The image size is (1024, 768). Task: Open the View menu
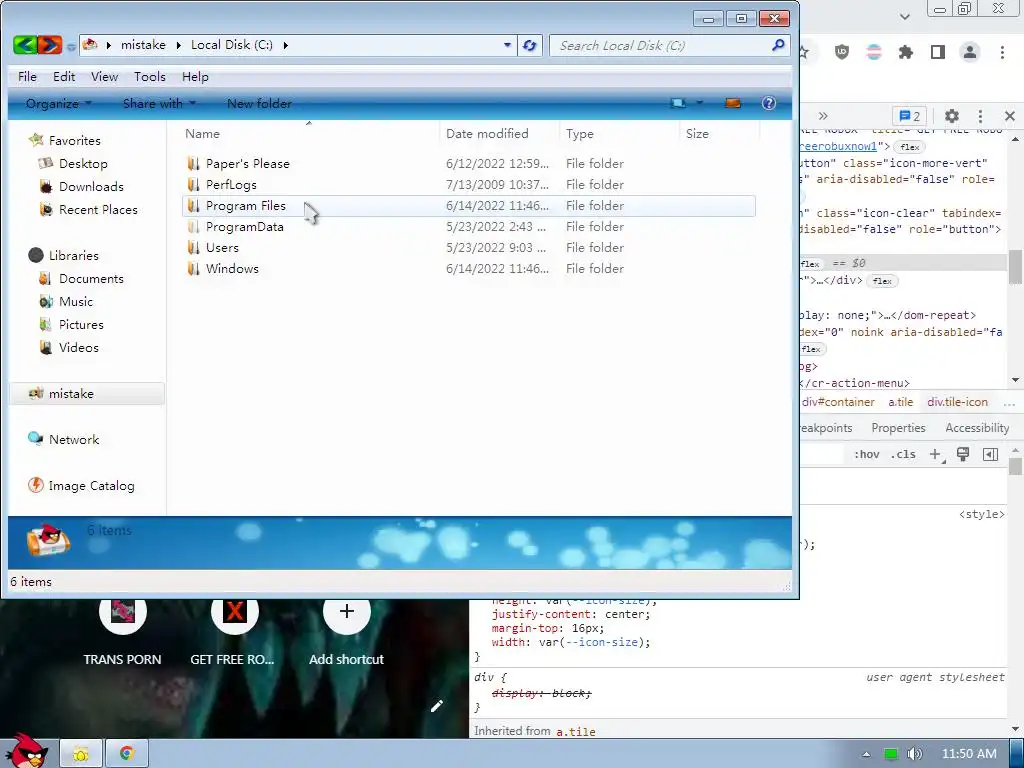[x=104, y=76]
